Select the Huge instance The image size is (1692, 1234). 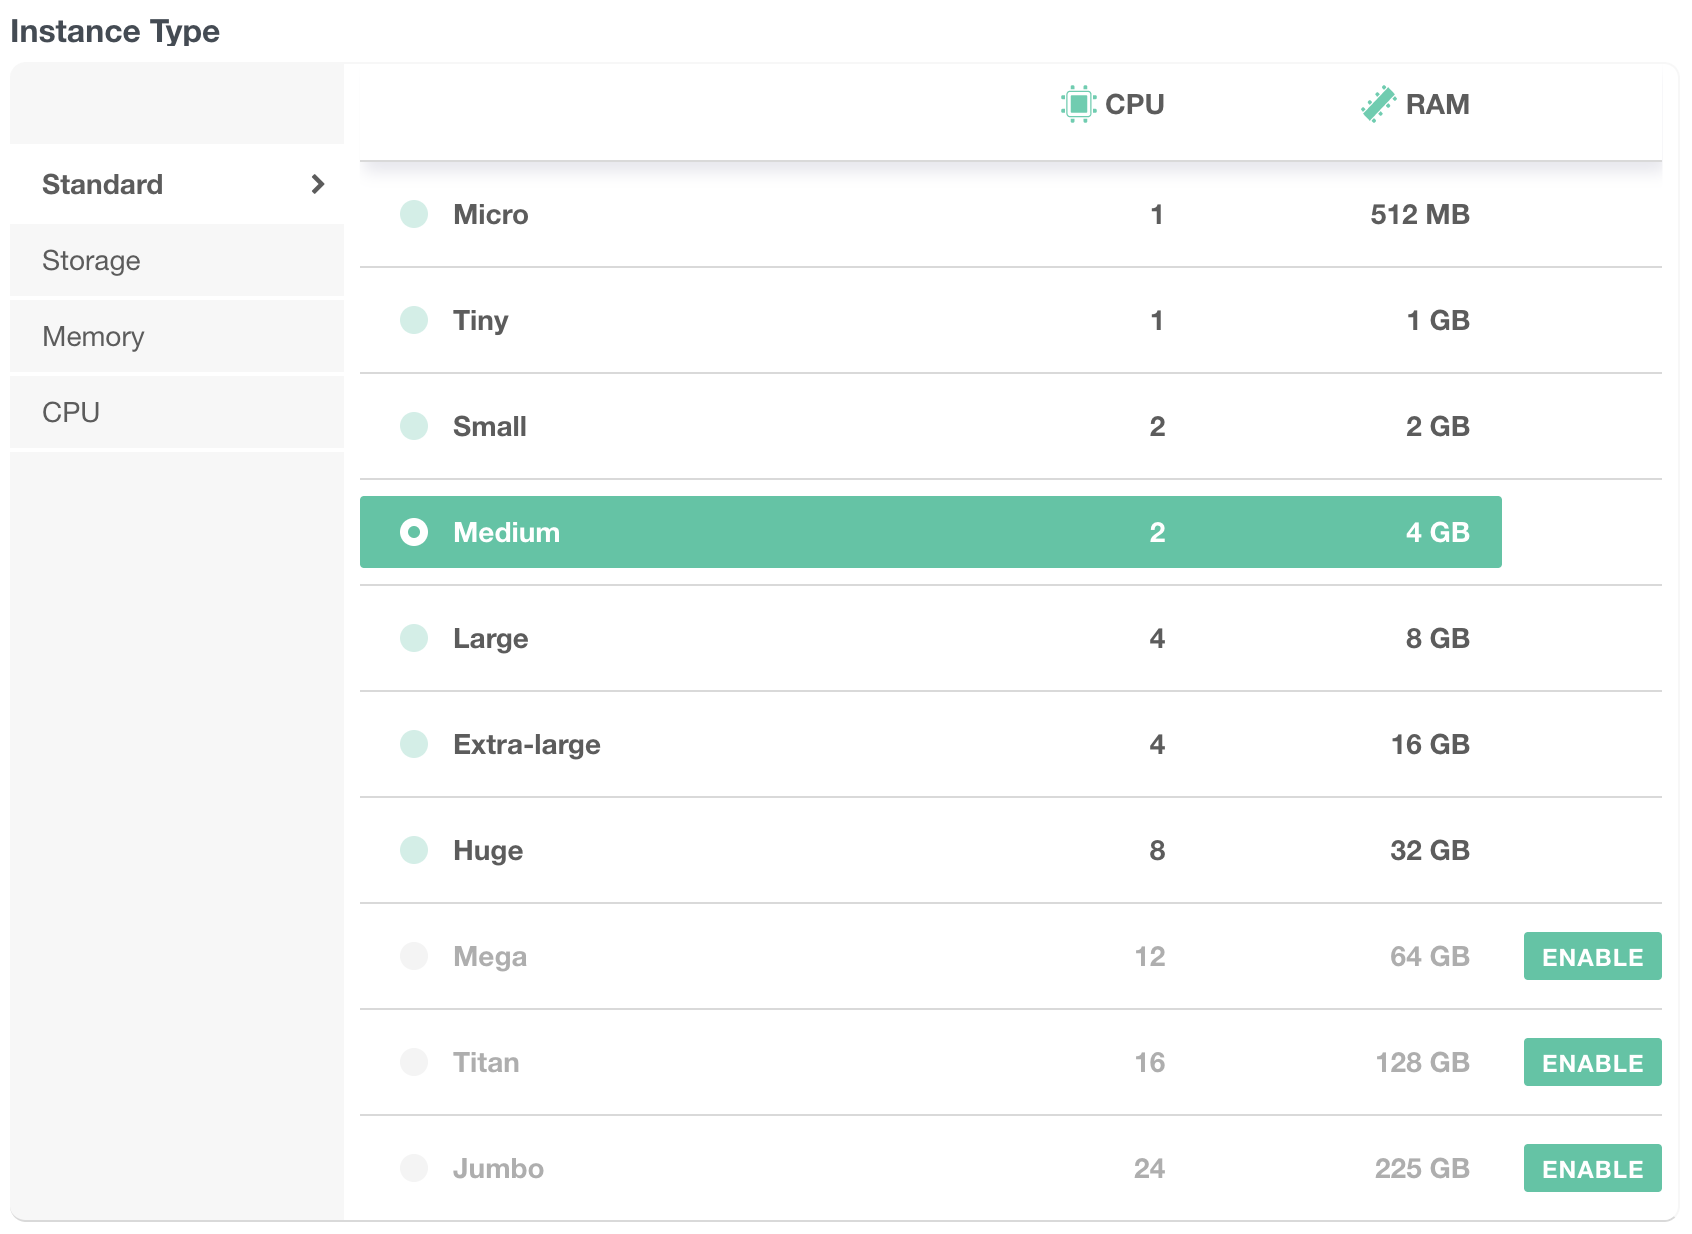[x=413, y=850]
